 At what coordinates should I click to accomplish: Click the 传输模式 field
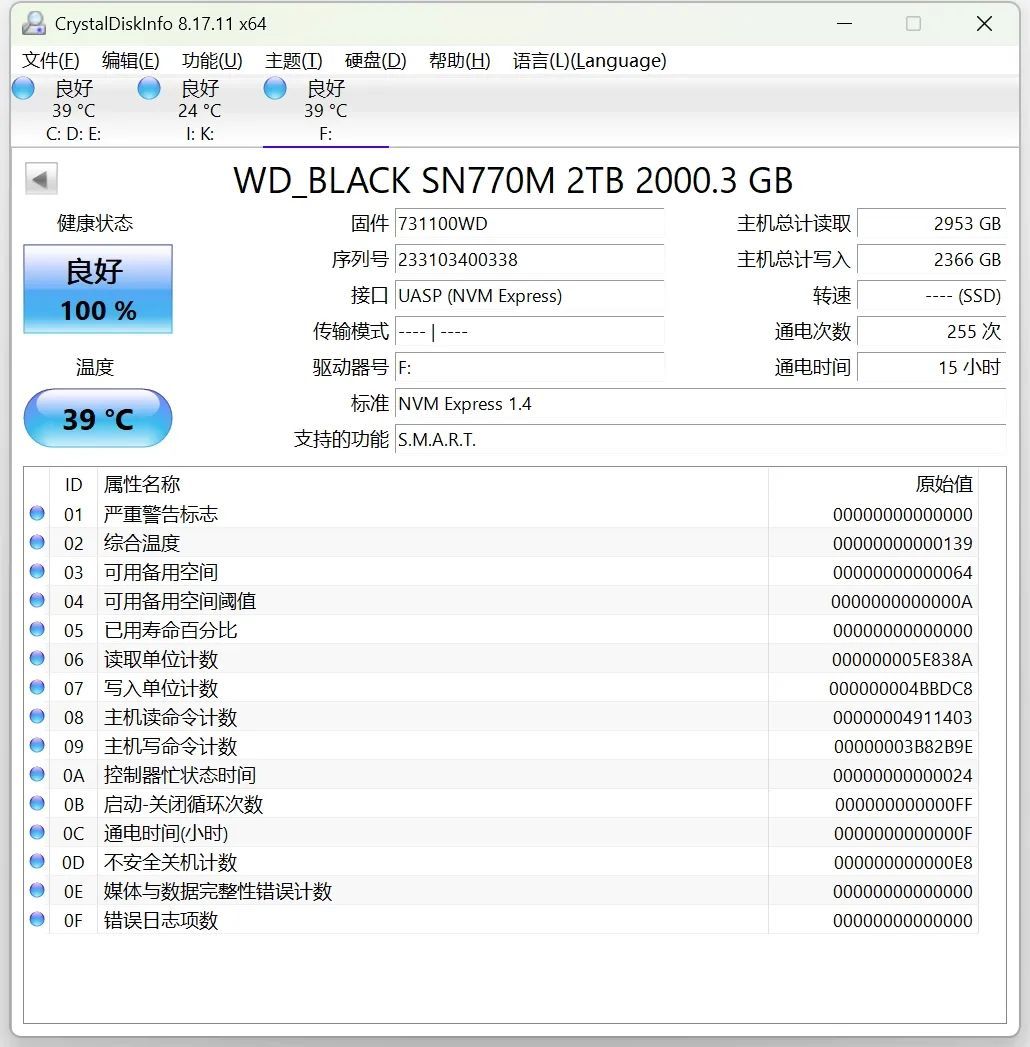tap(529, 331)
